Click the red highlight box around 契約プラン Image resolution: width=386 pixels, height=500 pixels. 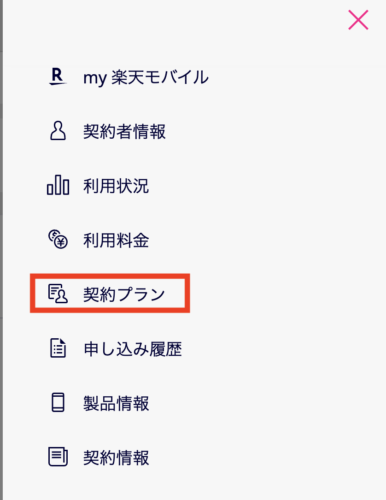tap(110, 293)
